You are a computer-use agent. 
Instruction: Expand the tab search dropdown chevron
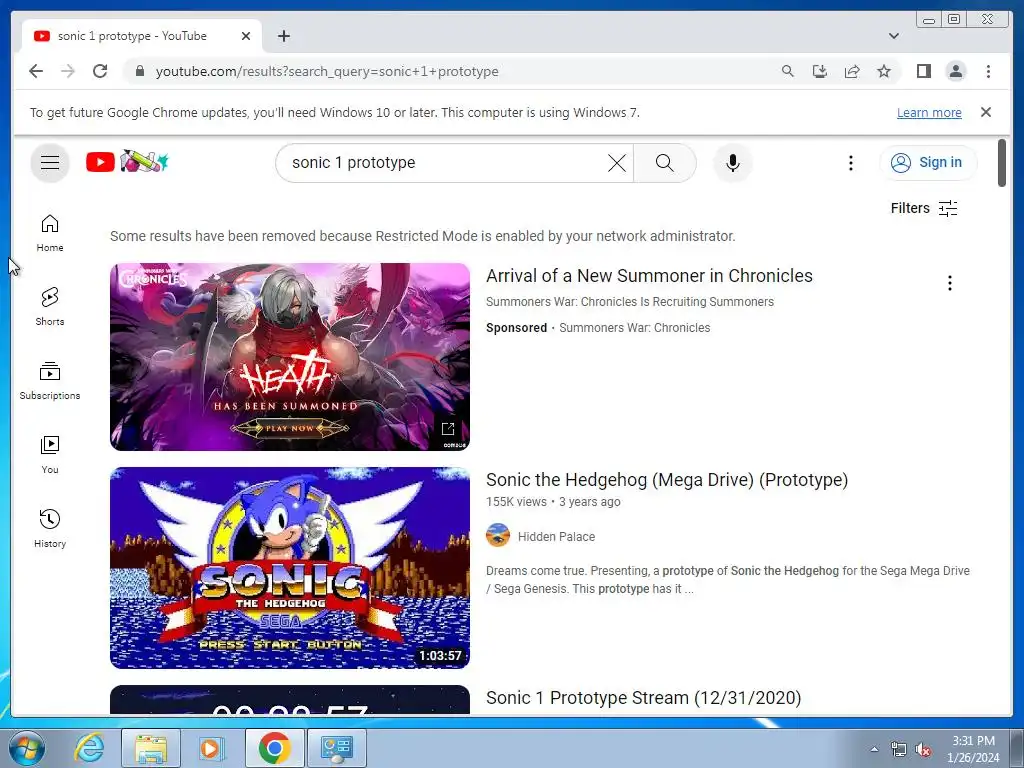coord(893,36)
